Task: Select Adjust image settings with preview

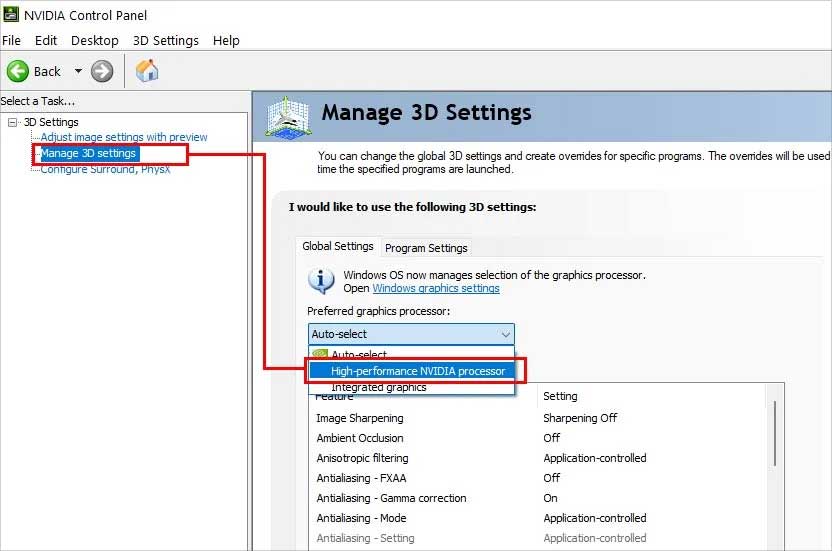Action: 124,137
